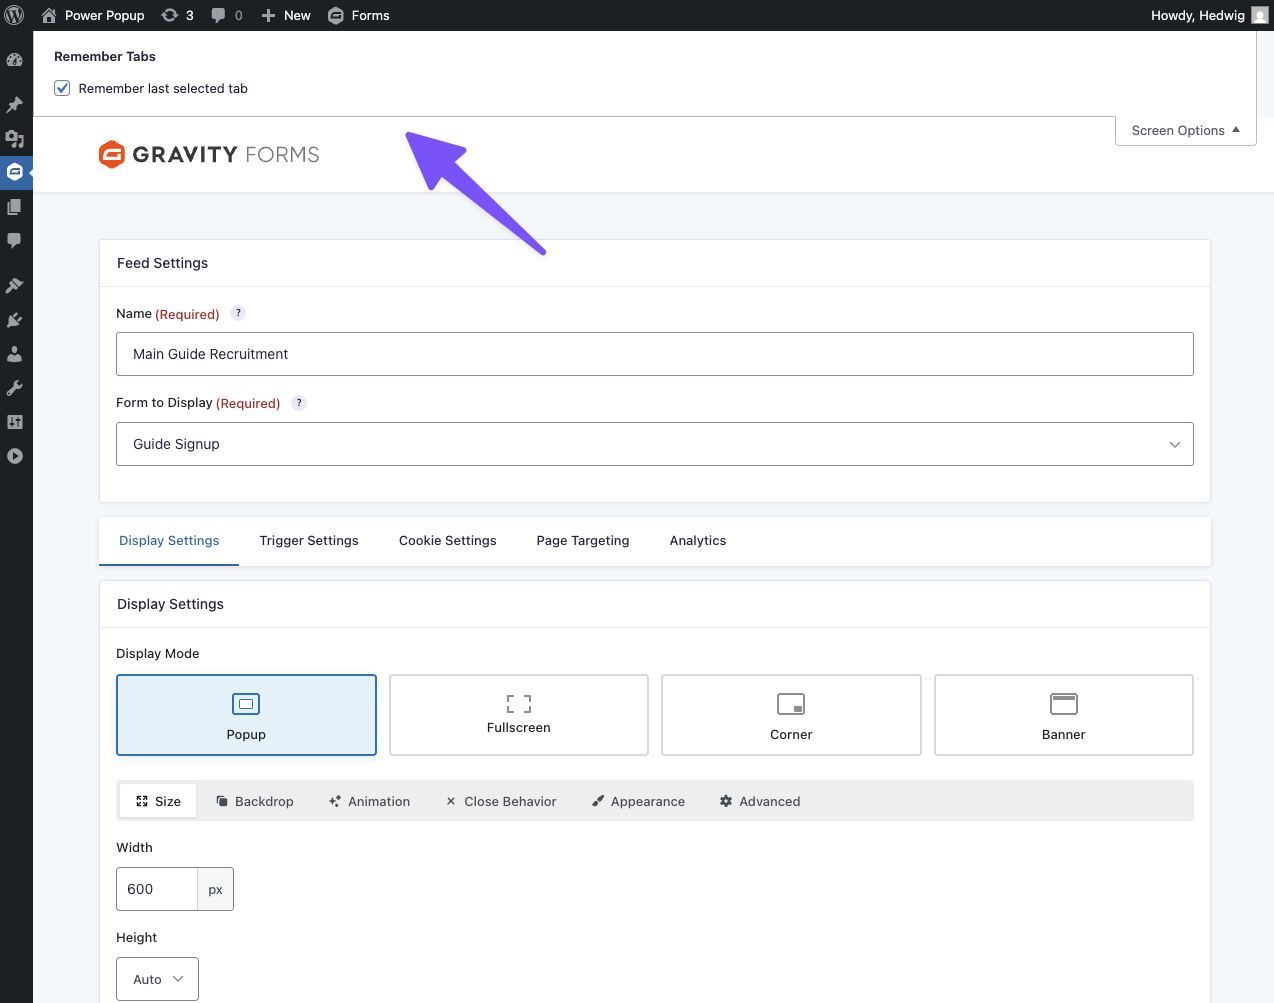The height and width of the screenshot is (1003, 1274).
Task: Click help icon next to Name field
Action: tap(238, 313)
